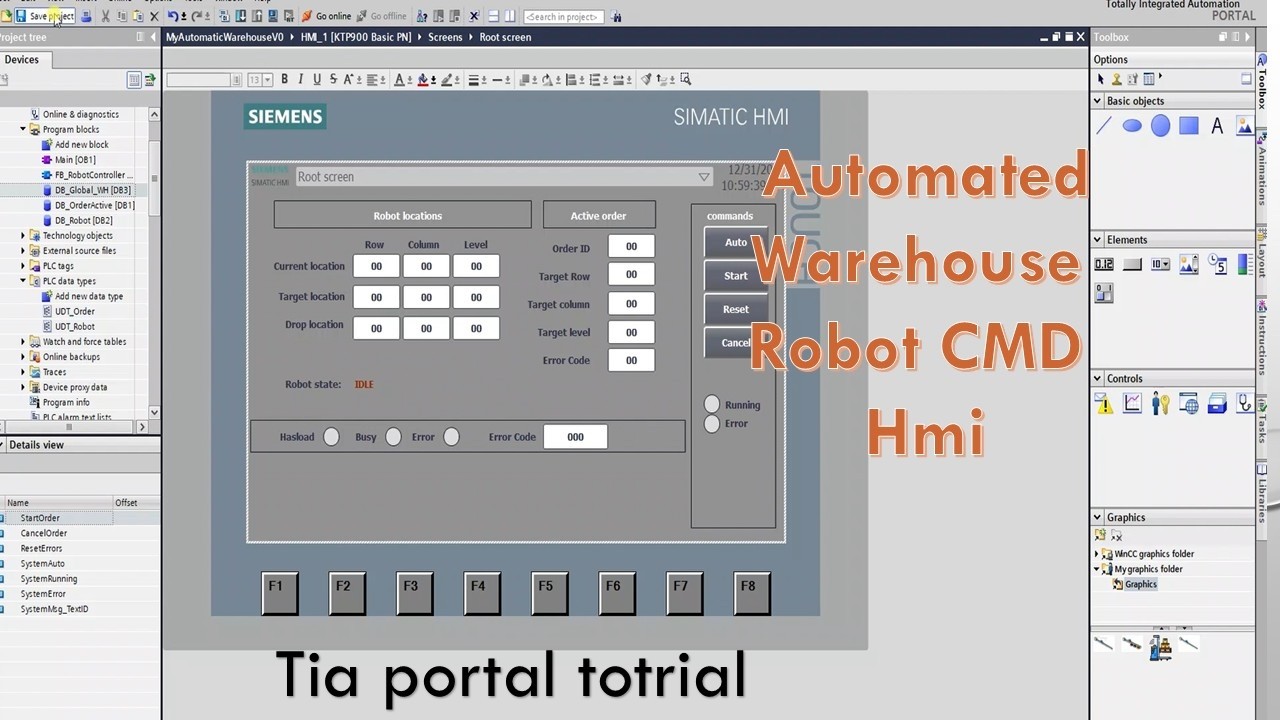Select DB_Global_WH [DB3] in project tree
The width and height of the screenshot is (1280, 720).
pos(92,190)
